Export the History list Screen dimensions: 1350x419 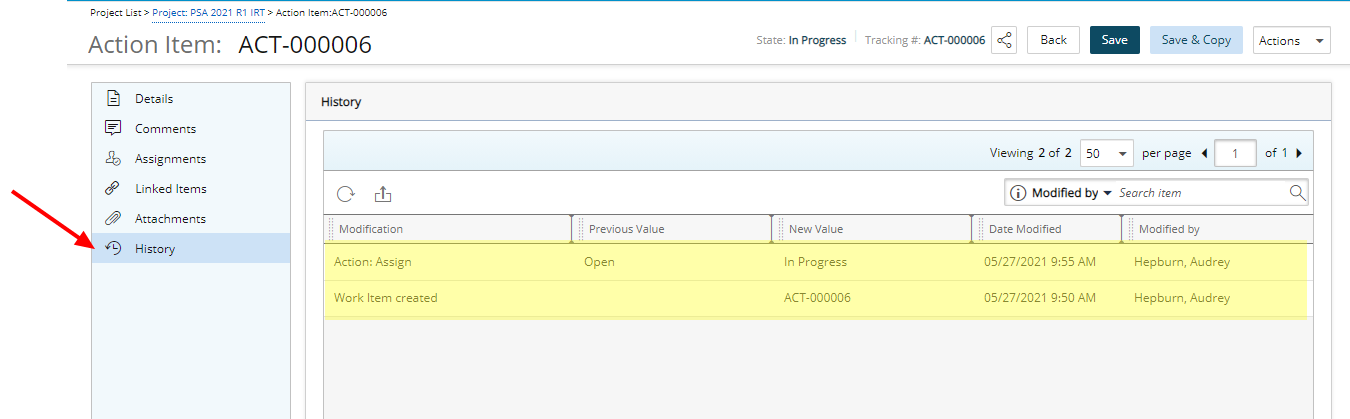click(382, 193)
